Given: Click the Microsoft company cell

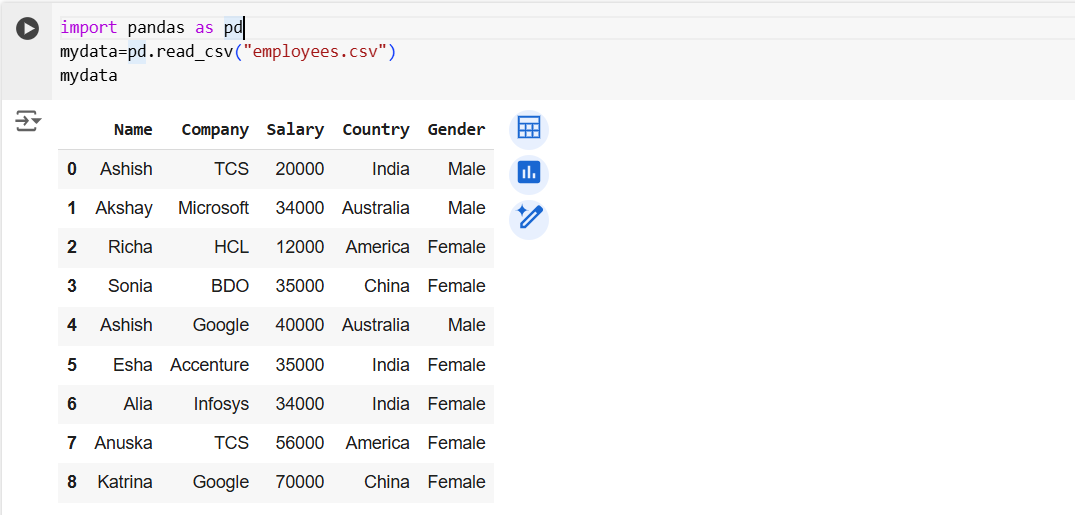Looking at the screenshot, I should click(x=213, y=208).
